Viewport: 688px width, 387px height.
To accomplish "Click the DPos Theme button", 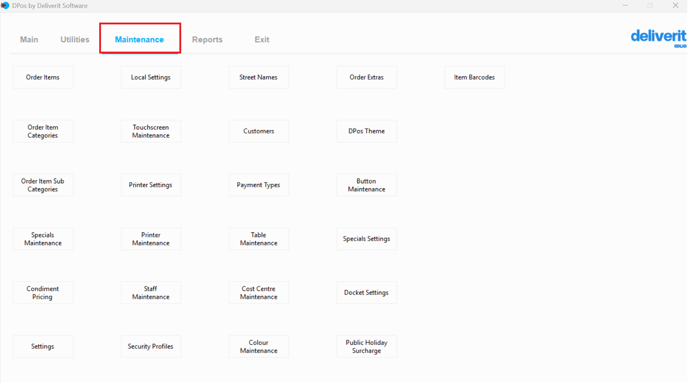I will coord(367,131).
